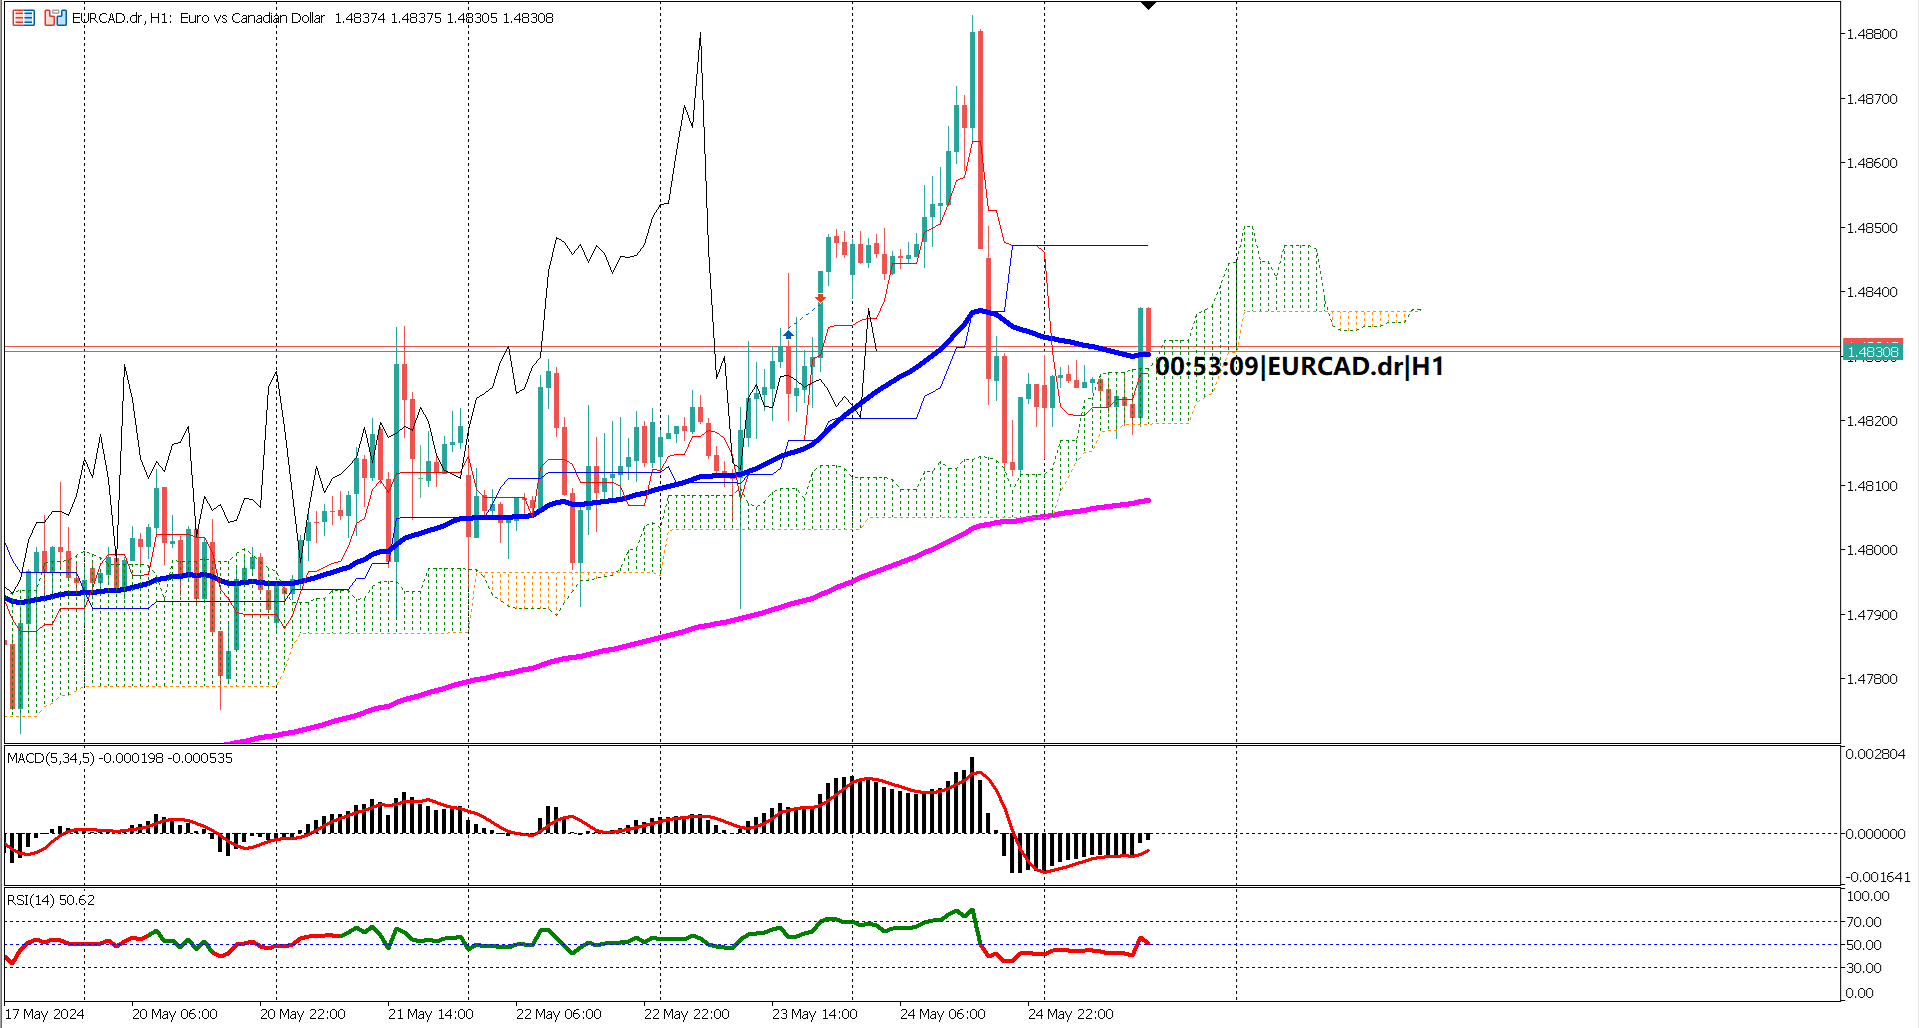Select the EURCAD.dr, H1 chart title
This screenshot has width=1919, height=1028.
coord(118,17)
